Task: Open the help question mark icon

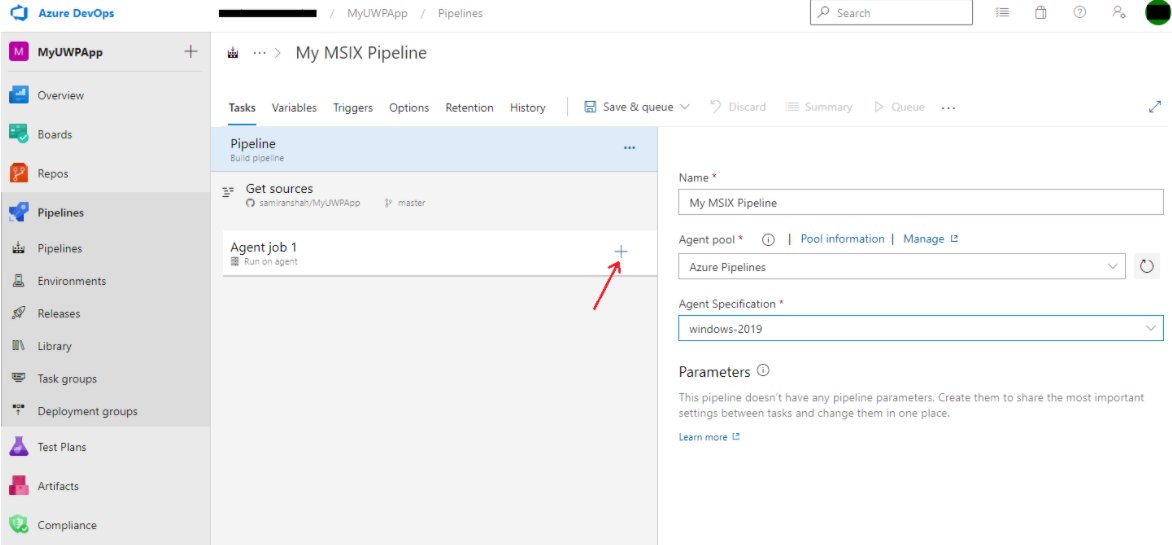Action: [x=1079, y=13]
